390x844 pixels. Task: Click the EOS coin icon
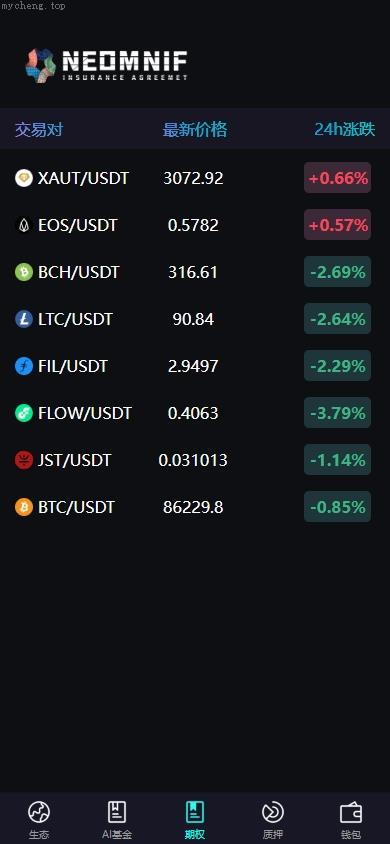pyautogui.click(x=24, y=224)
